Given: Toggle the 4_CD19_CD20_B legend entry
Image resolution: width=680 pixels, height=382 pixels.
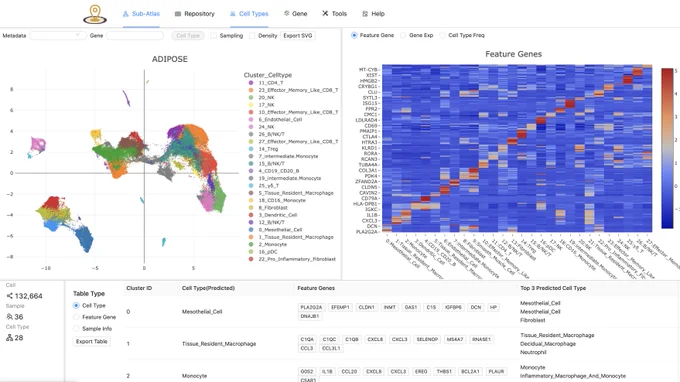Looking at the screenshot, I should click(274, 171).
